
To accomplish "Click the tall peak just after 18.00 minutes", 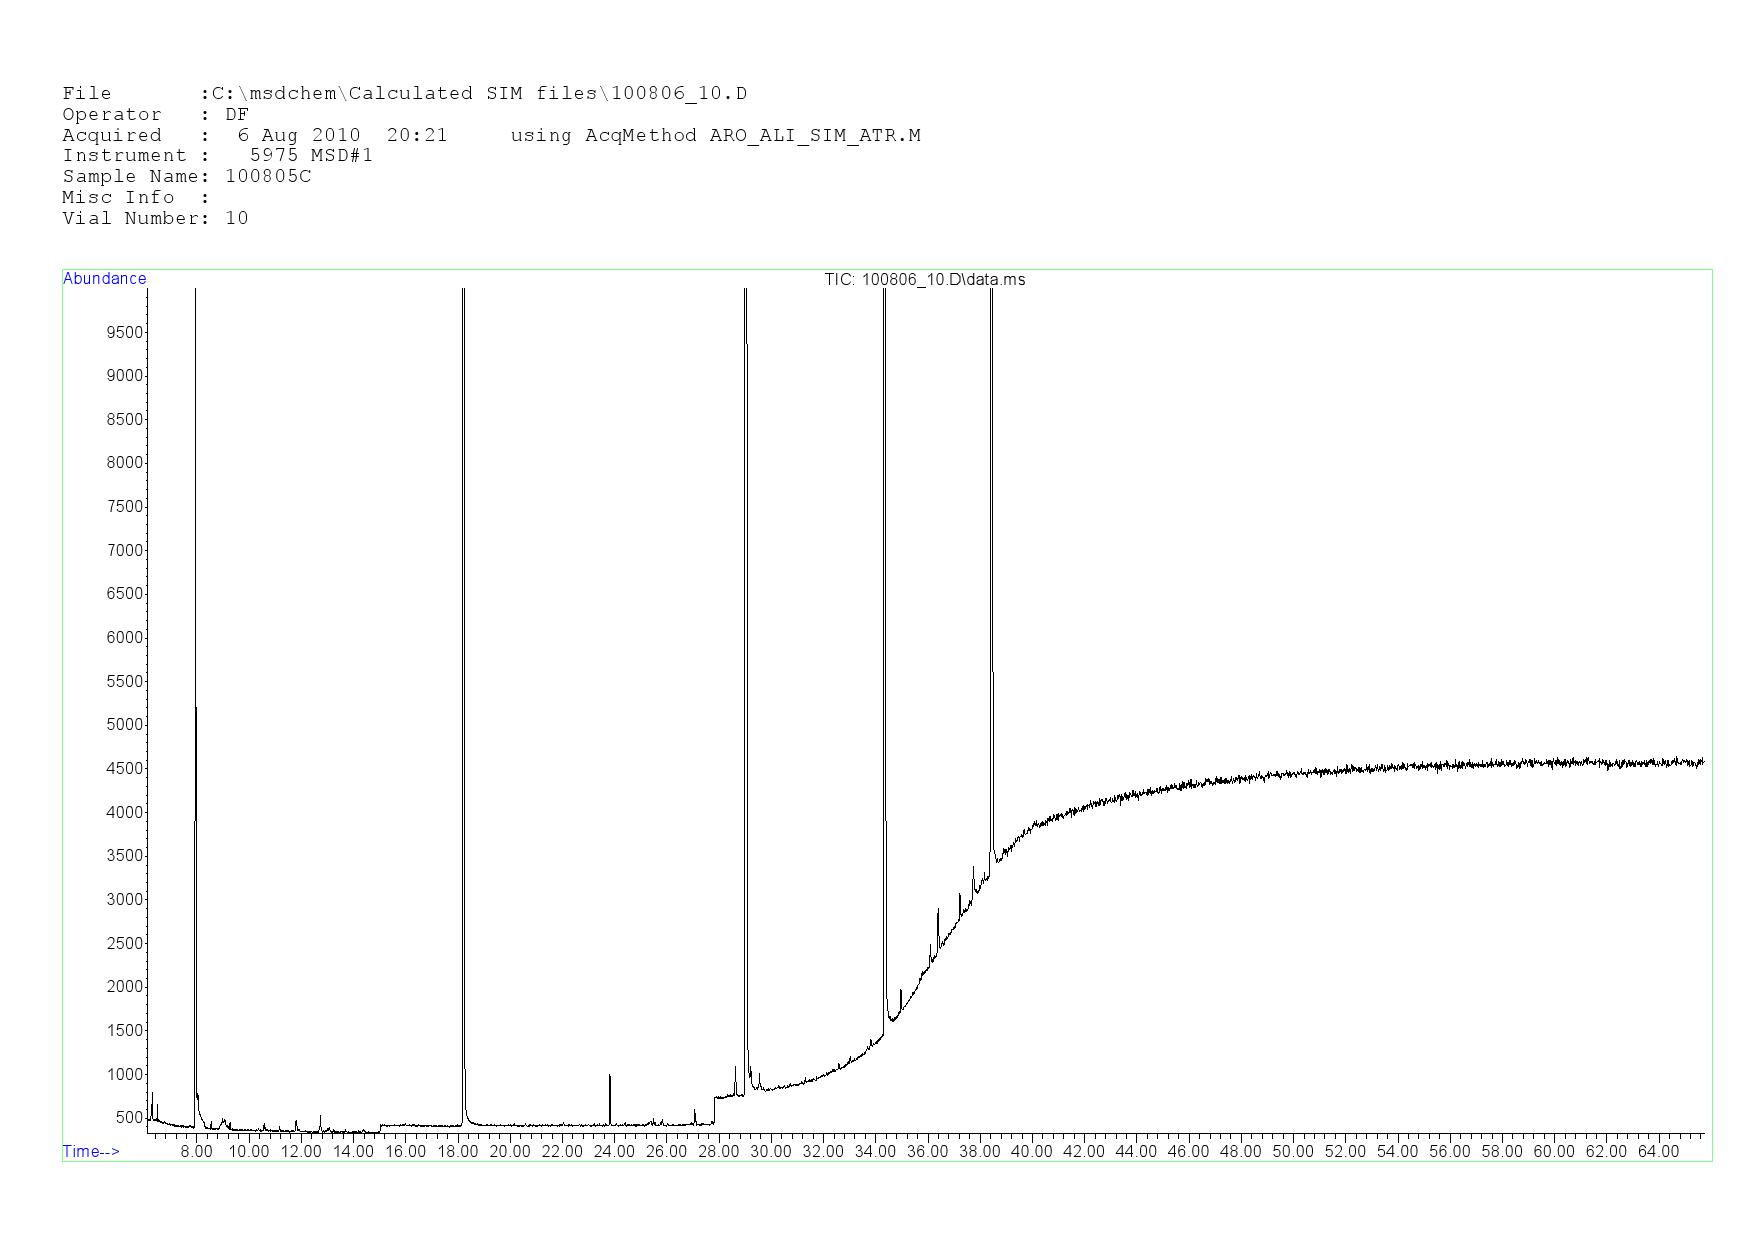I will pyautogui.click(x=464, y=700).
